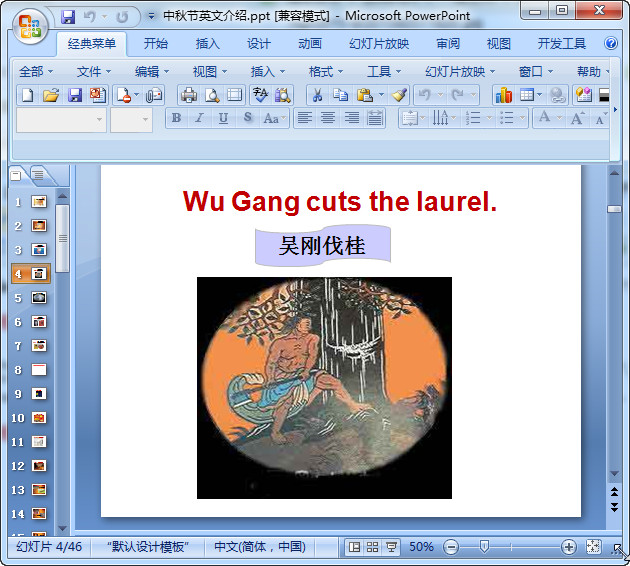This screenshot has width=630, height=566.
Task: Switch to the 开始 ribbon tab
Action: [156, 43]
